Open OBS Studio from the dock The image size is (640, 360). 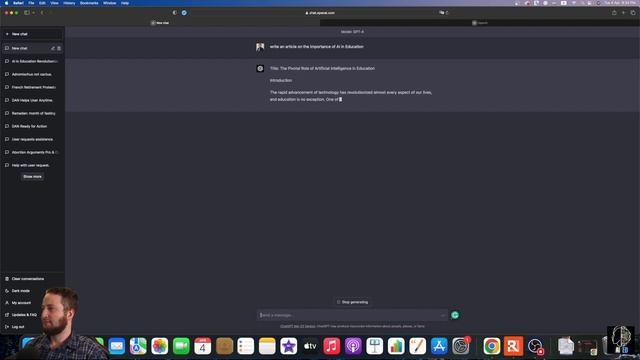point(535,346)
